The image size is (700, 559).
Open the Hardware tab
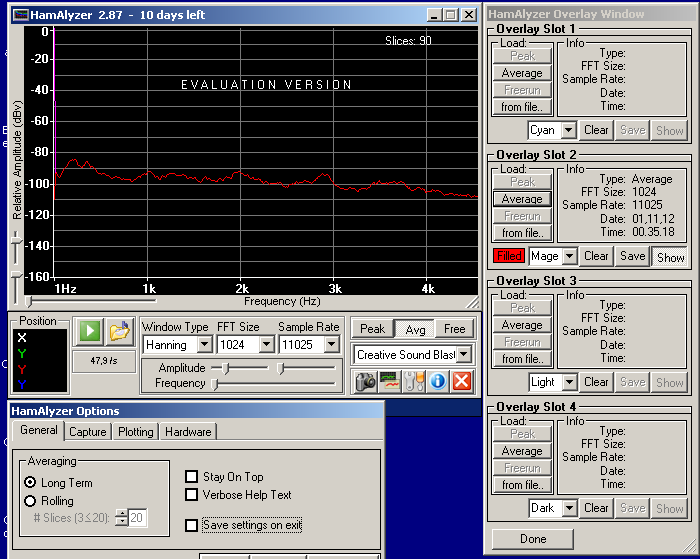(188, 432)
